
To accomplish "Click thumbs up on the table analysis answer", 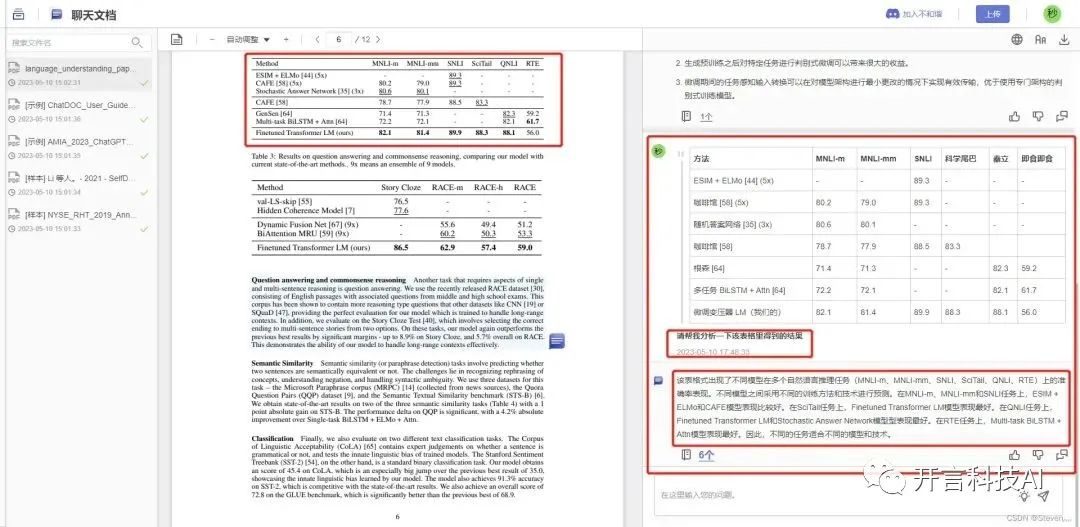I will pos(1015,455).
